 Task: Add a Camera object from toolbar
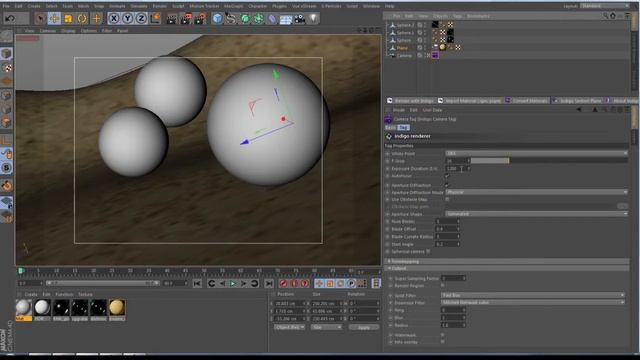click(x=300, y=18)
